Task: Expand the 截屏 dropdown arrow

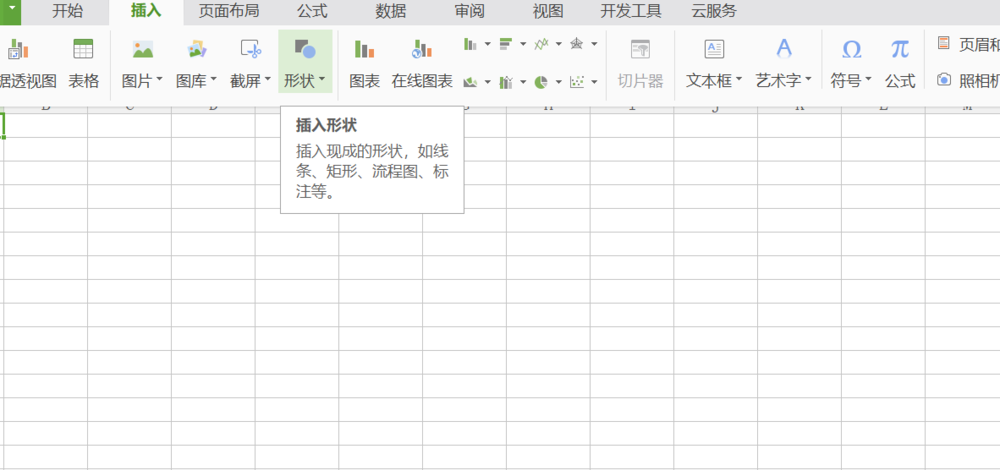Action: pyautogui.click(x=268, y=80)
